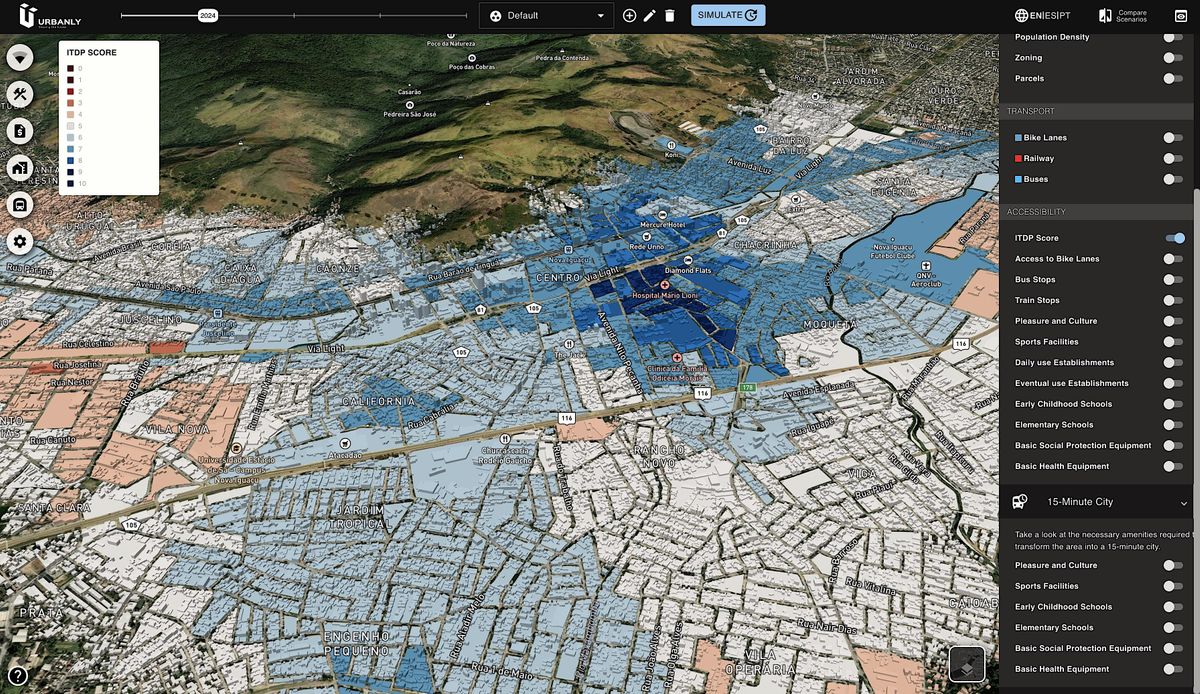
Task: Open the hammer and wrench tools panel
Action: pos(20,94)
